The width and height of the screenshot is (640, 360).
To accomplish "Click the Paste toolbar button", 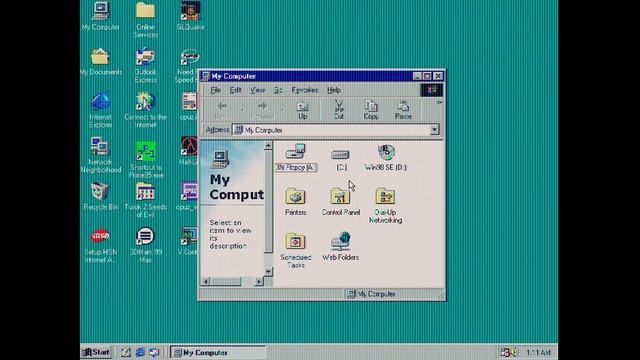I will coord(403,110).
